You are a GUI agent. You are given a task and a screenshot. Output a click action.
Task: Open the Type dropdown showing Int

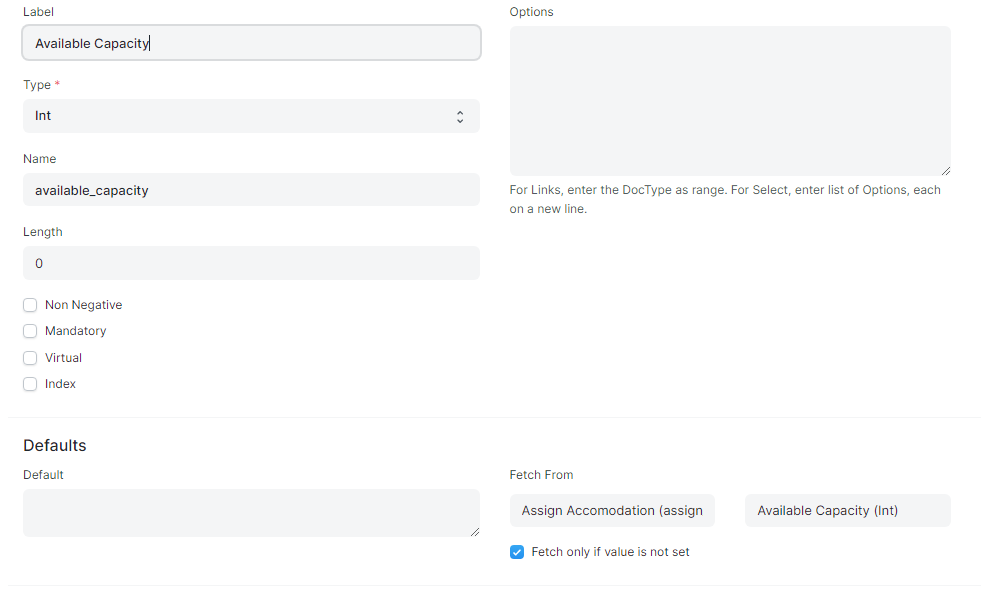[251, 116]
